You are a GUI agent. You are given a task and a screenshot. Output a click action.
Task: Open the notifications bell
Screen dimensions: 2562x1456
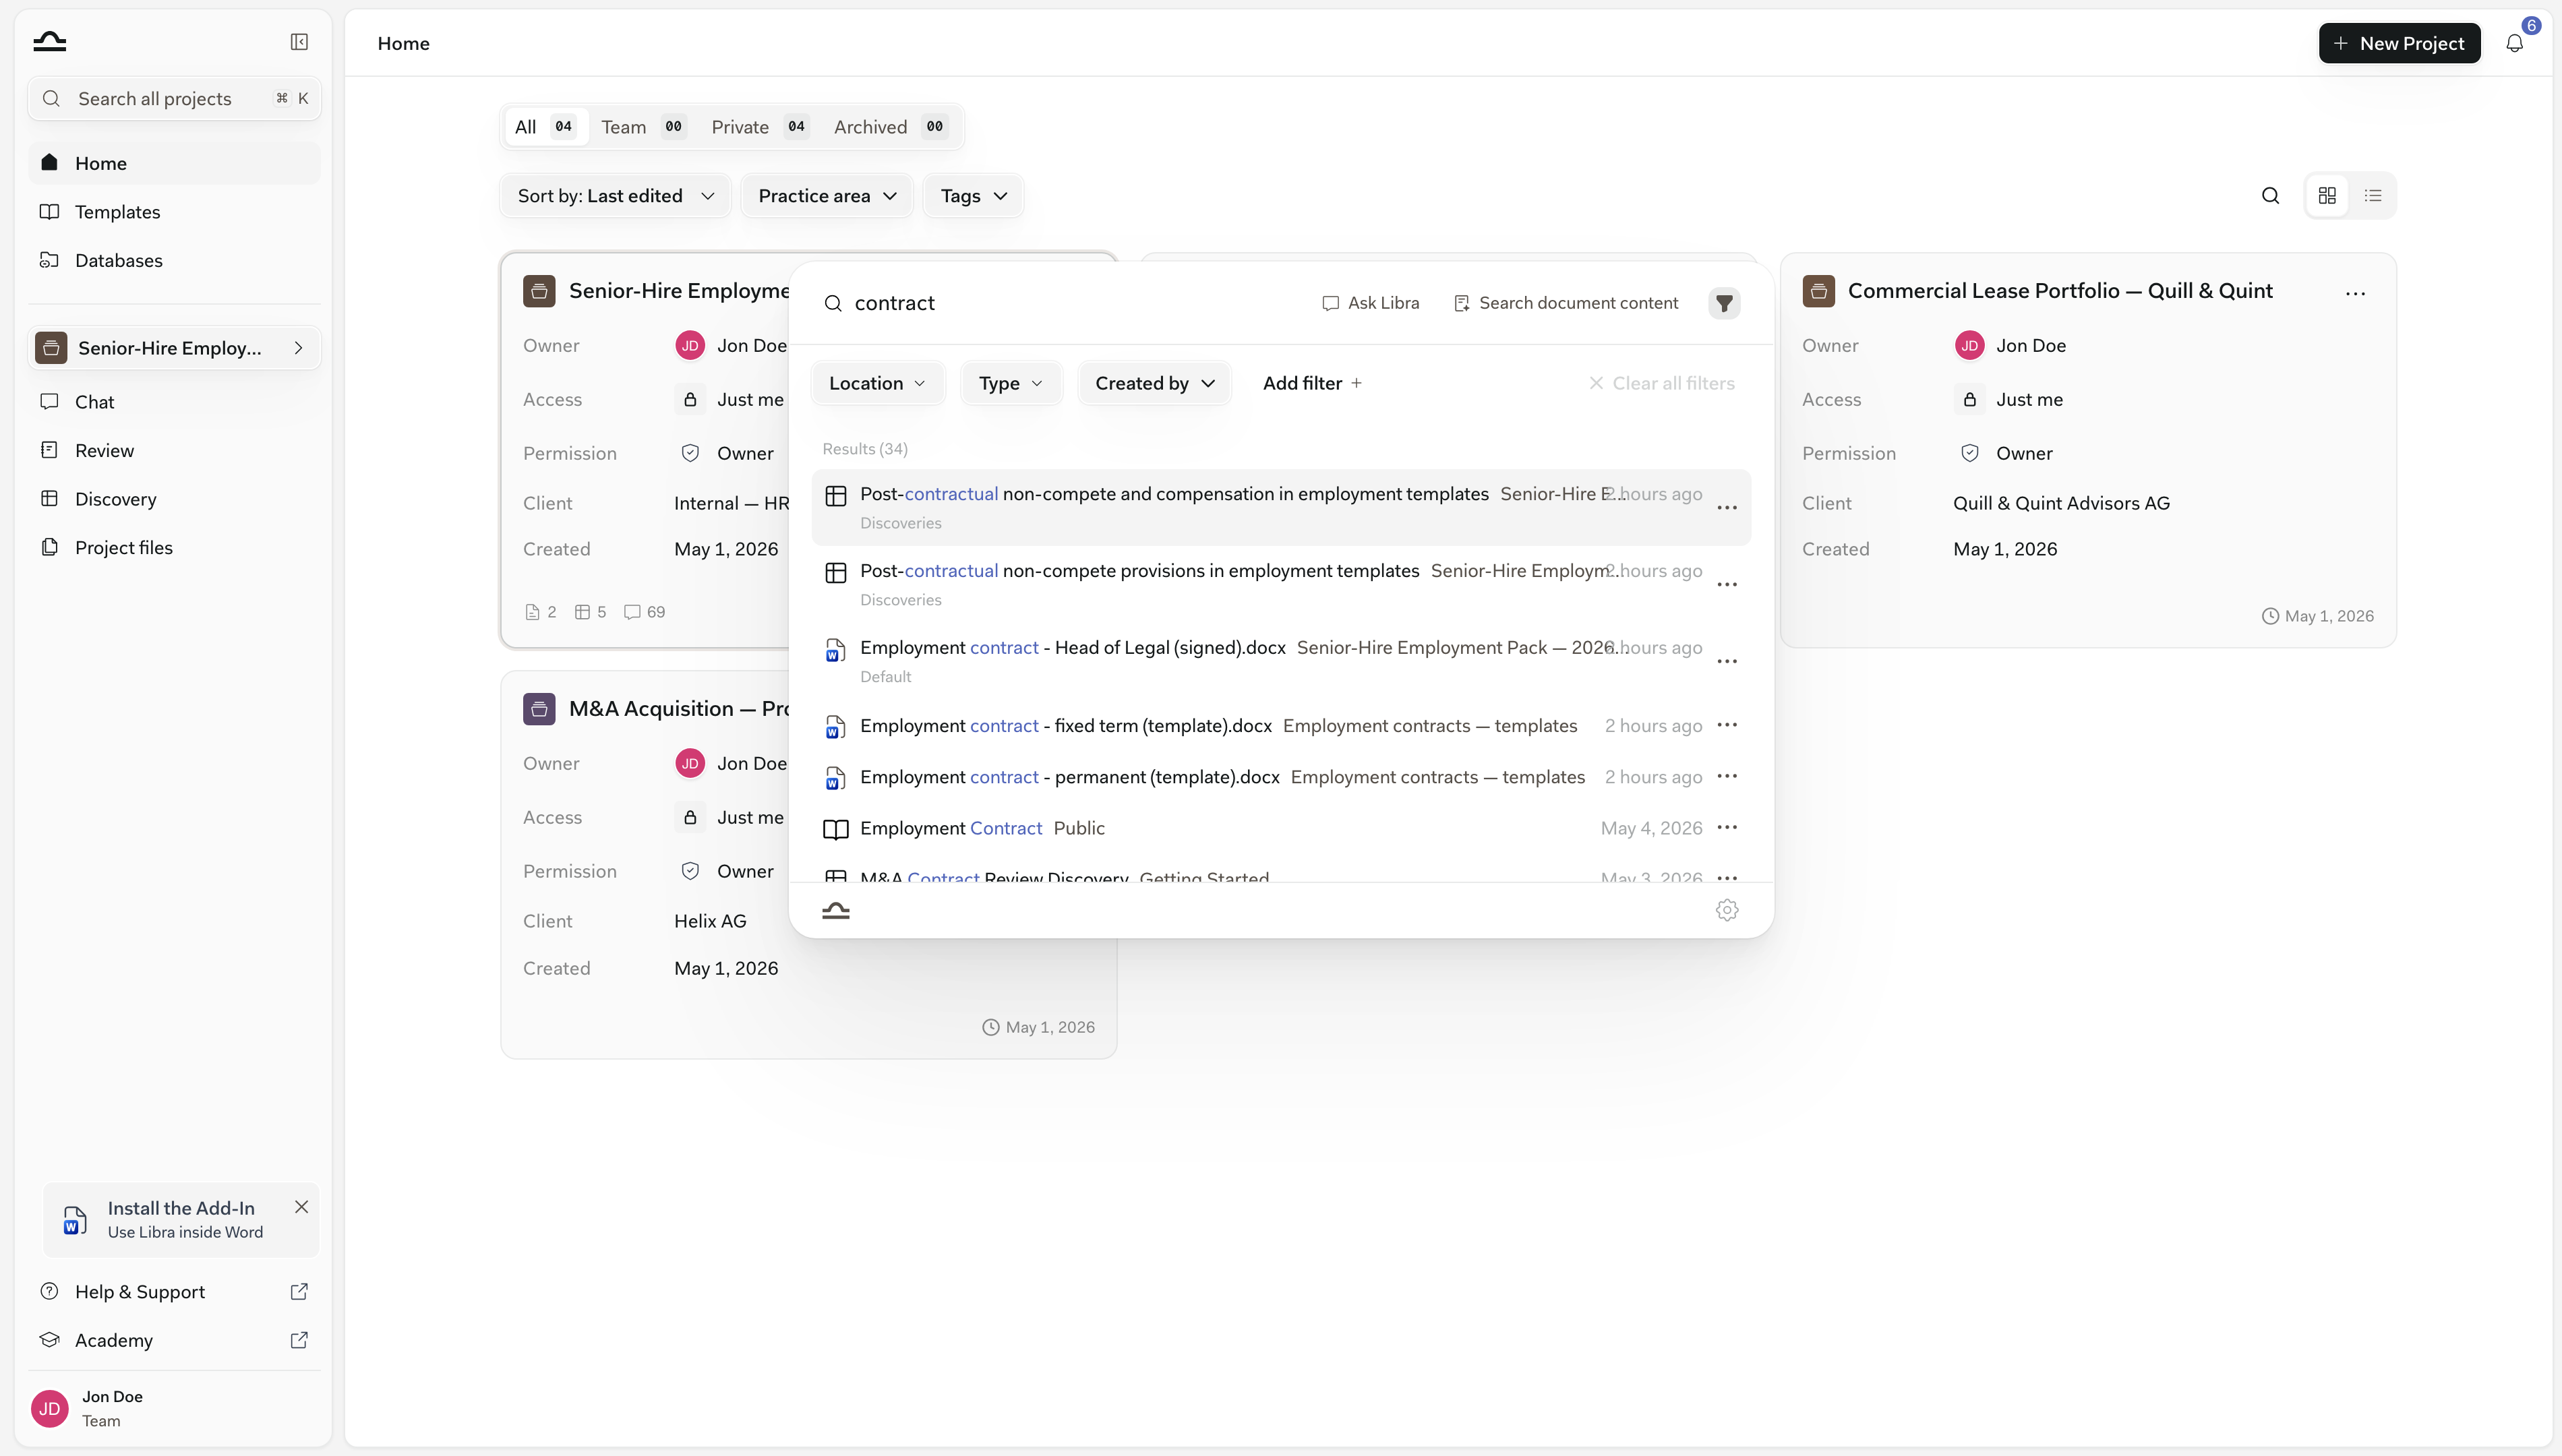[x=2514, y=43]
